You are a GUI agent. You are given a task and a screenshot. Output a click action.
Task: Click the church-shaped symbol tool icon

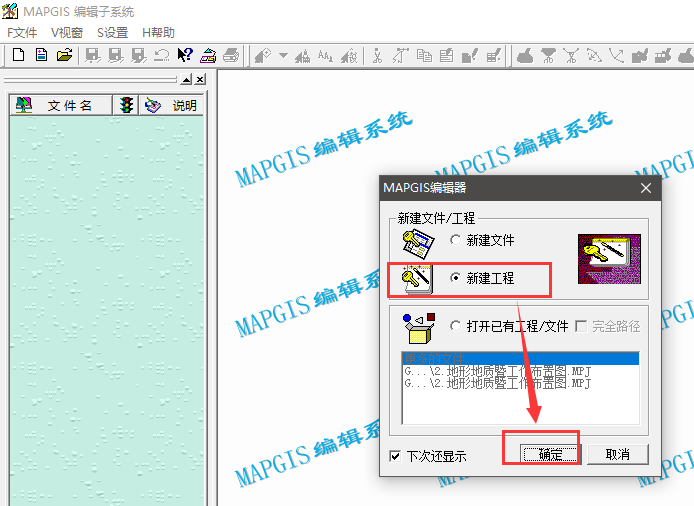tap(303, 56)
